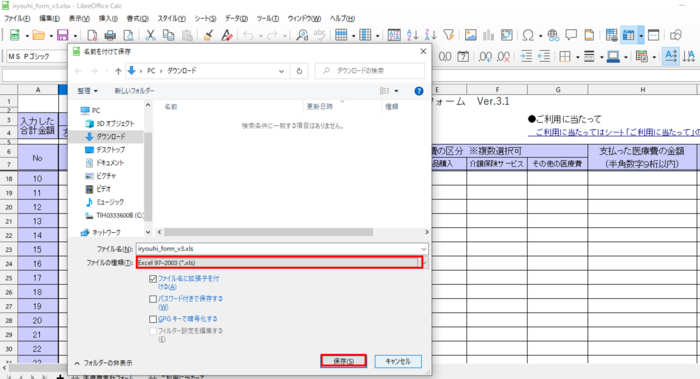This screenshot has height=379, width=700.
Task: Toggle the AutoFilter funnel icon
Action: (x=449, y=35)
